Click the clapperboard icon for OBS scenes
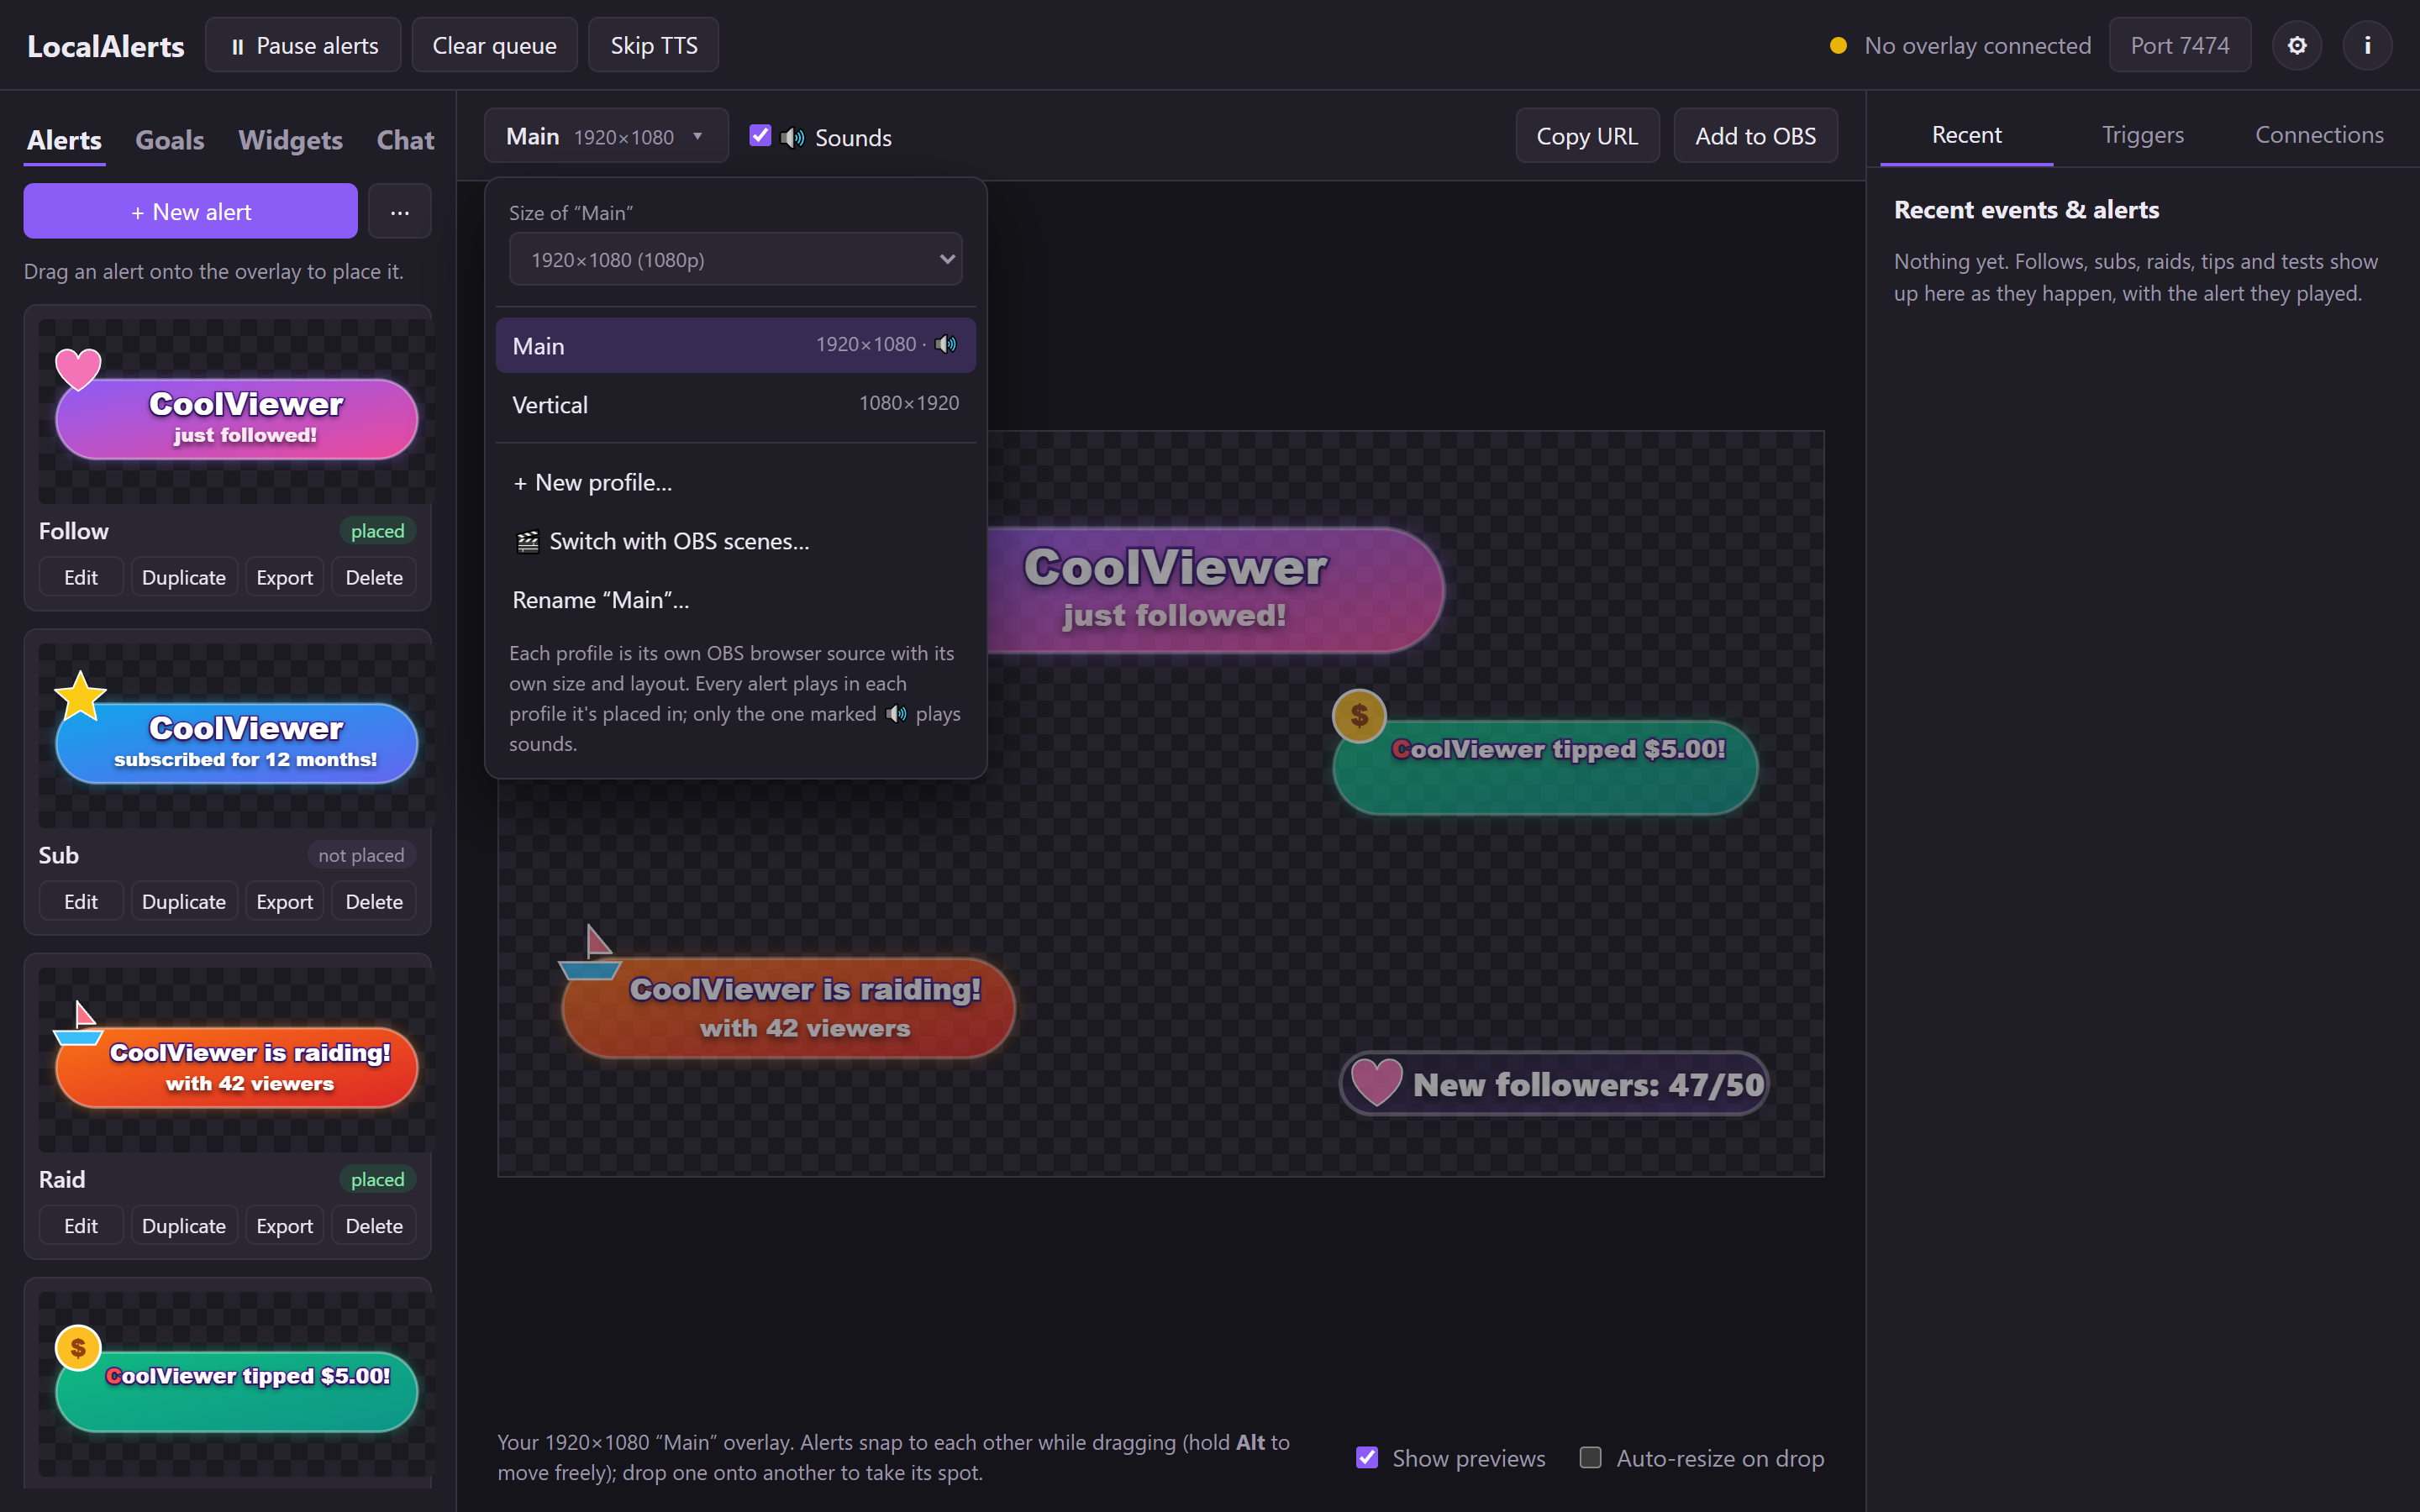This screenshot has width=2420, height=1512. click(x=527, y=541)
